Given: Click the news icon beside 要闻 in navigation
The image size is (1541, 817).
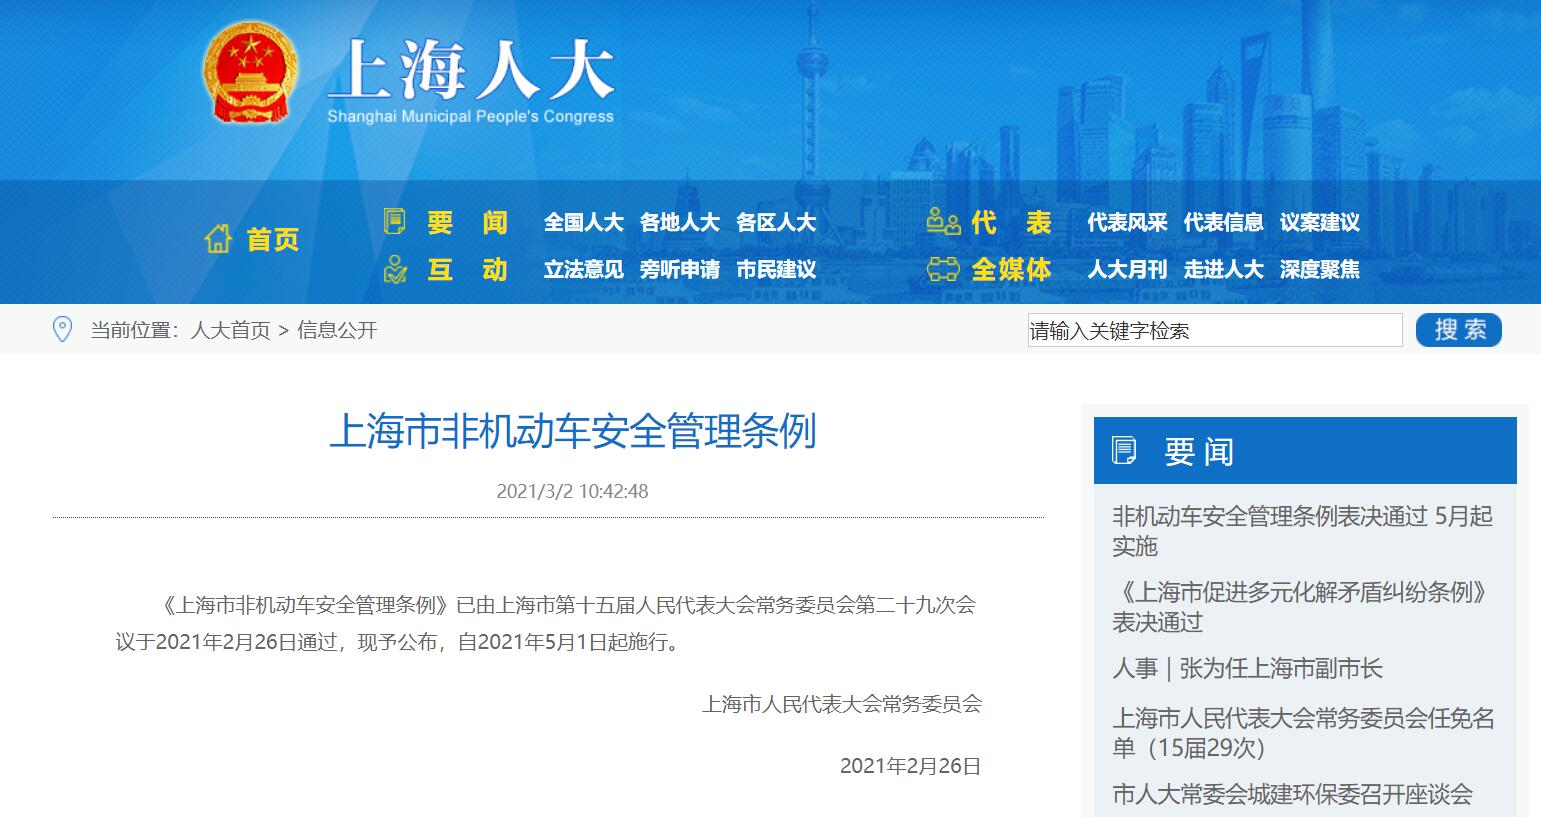Looking at the screenshot, I should click(395, 222).
